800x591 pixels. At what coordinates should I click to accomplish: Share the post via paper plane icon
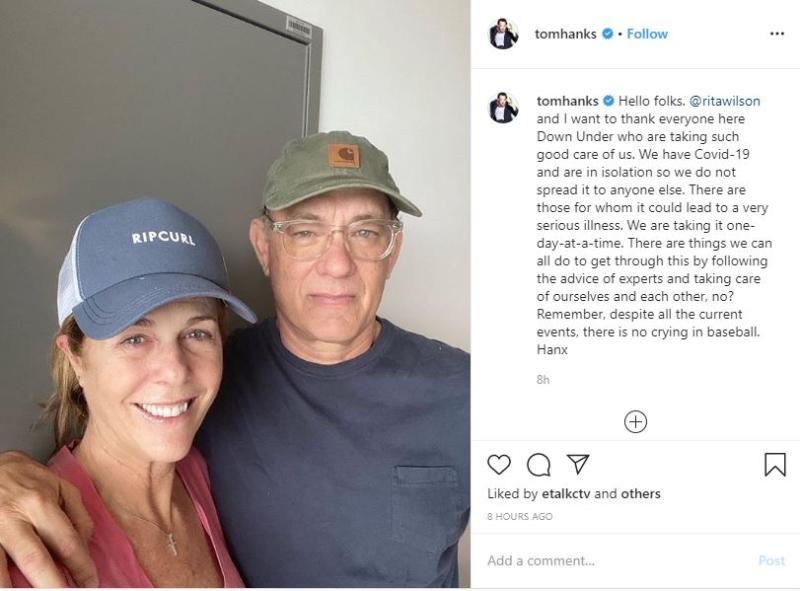(x=578, y=465)
